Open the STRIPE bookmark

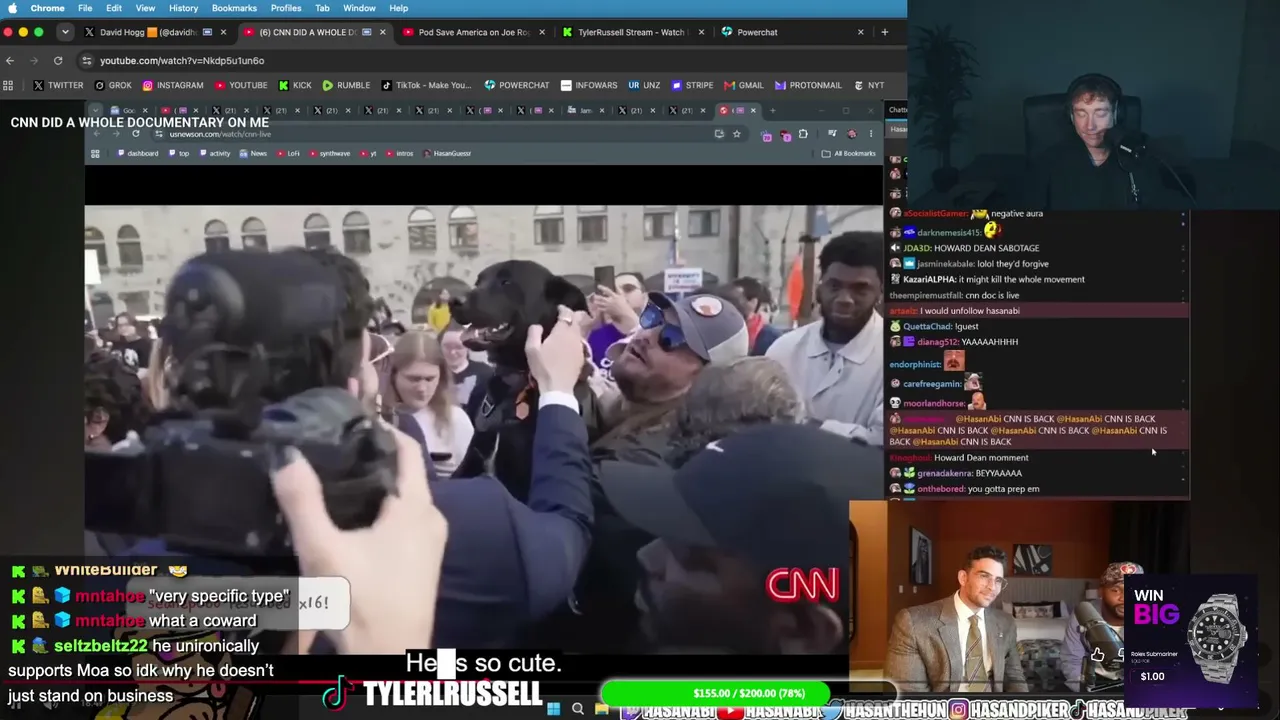[692, 85]
